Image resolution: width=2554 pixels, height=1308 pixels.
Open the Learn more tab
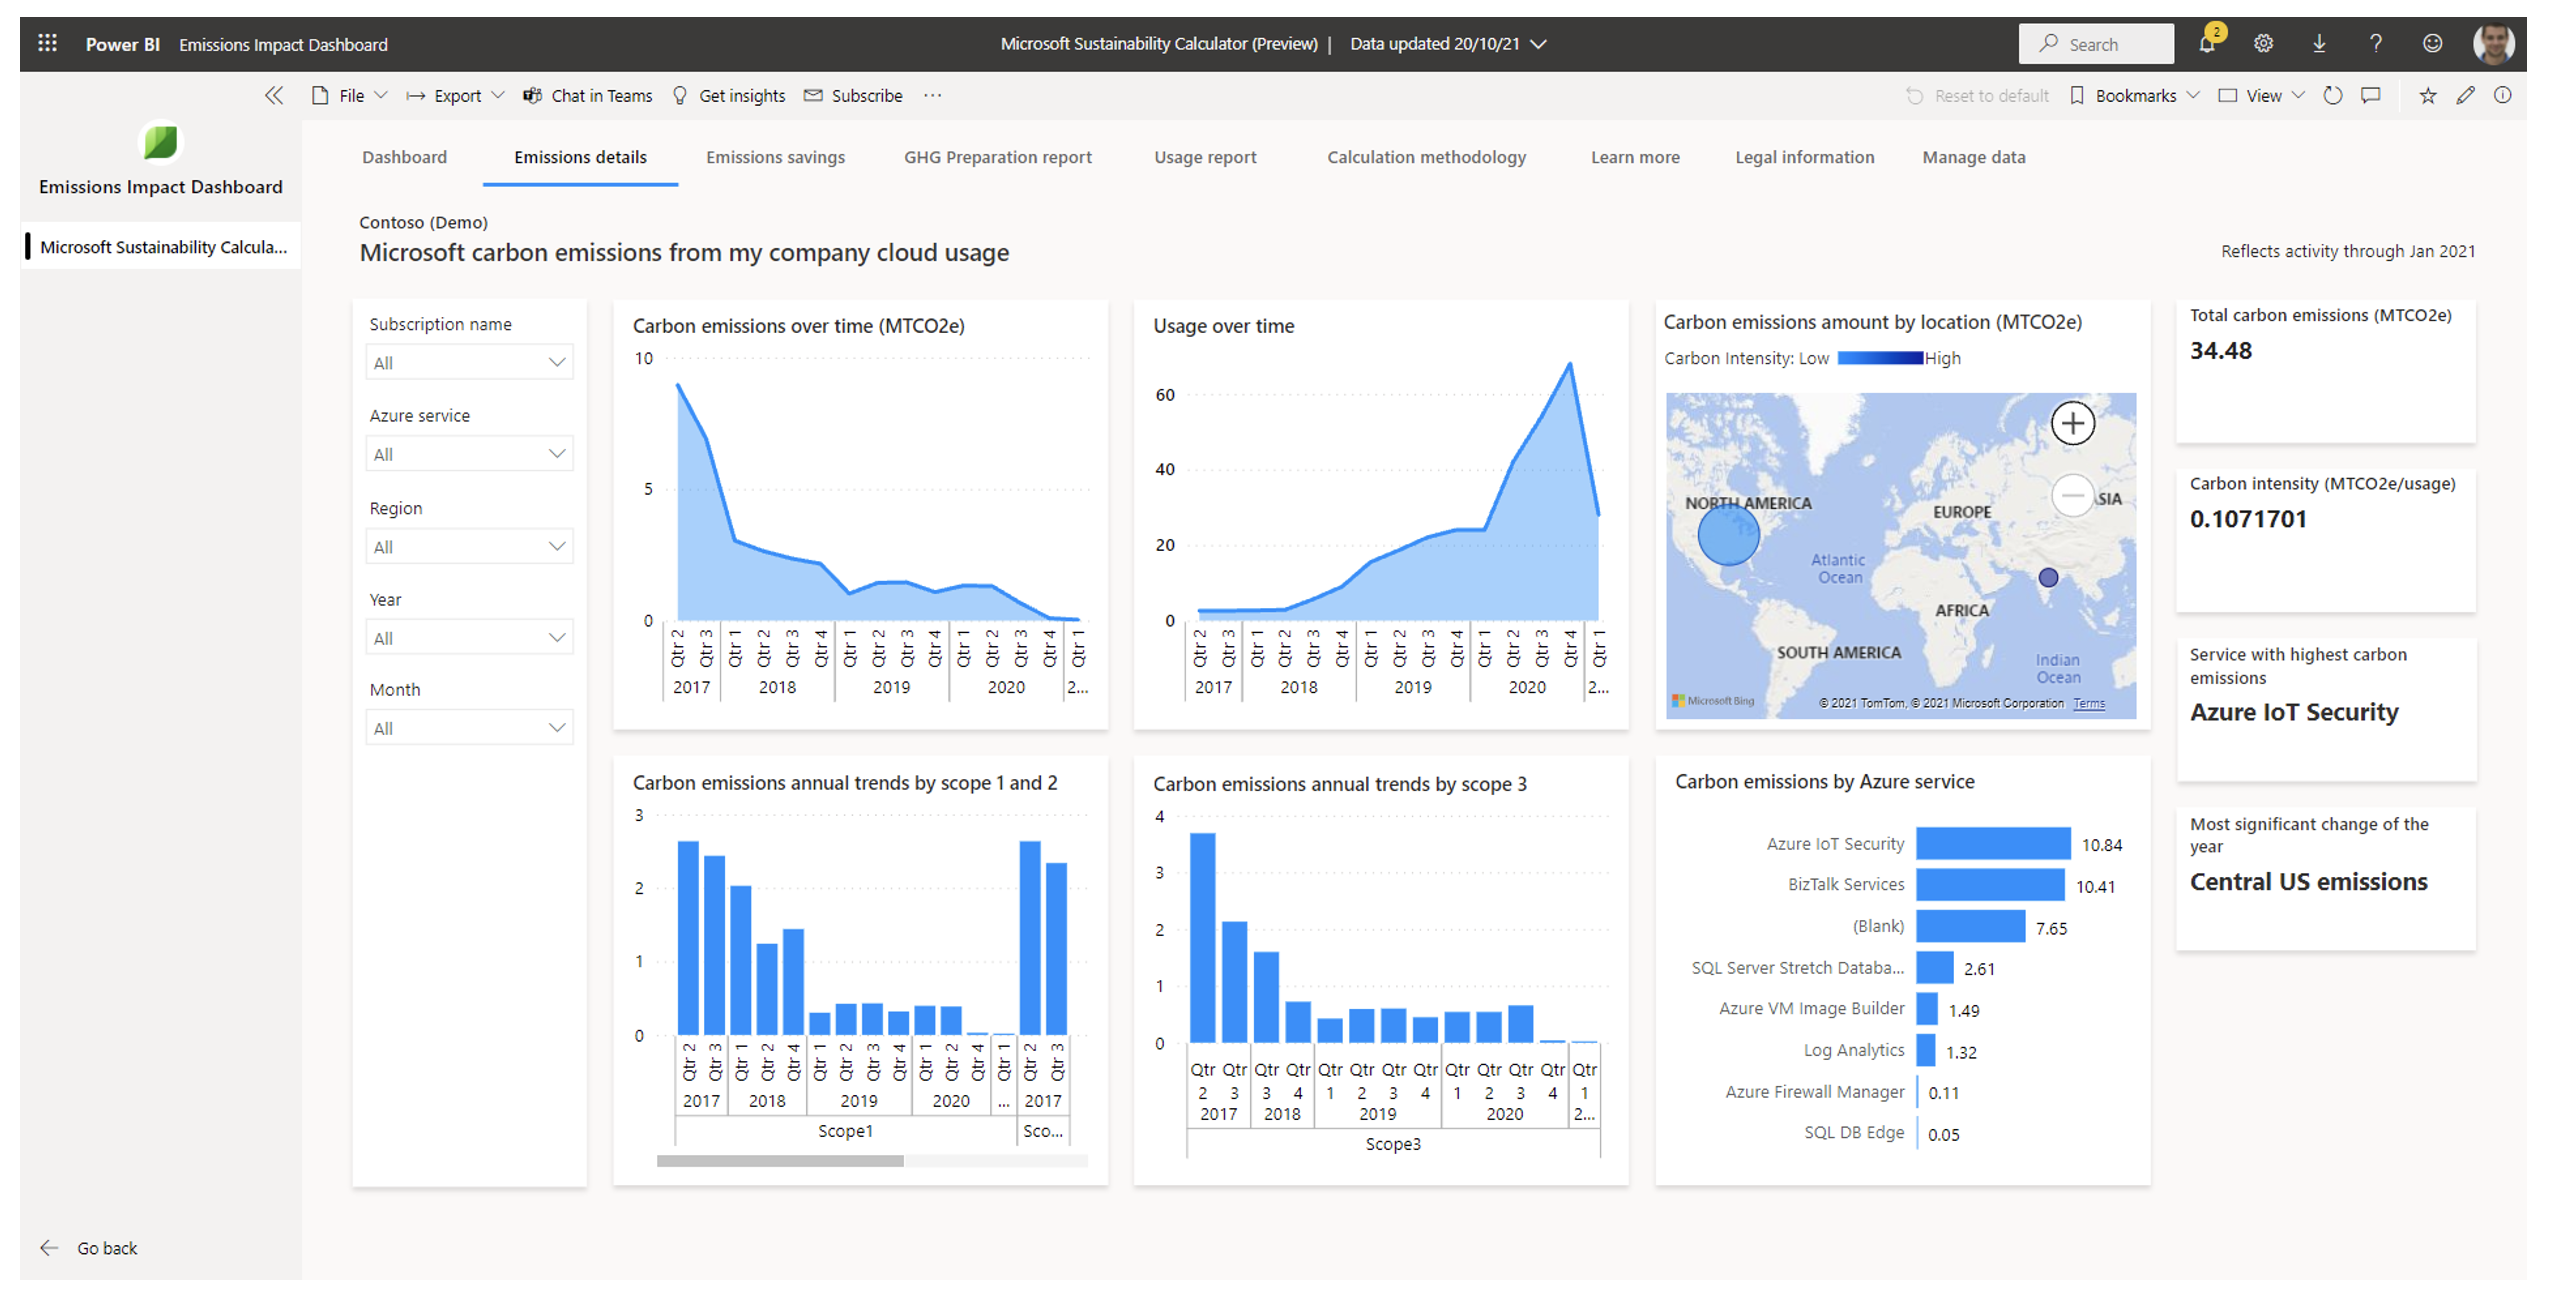click(x=1635, y=157)
